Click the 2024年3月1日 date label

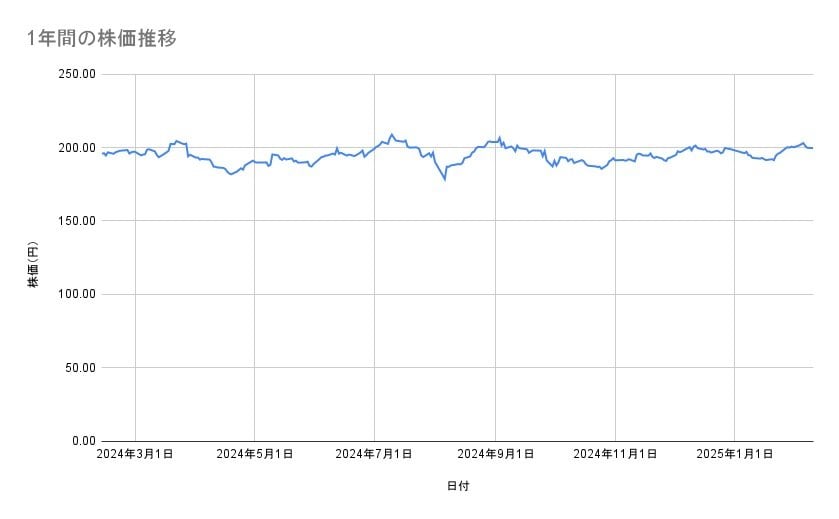135,454
